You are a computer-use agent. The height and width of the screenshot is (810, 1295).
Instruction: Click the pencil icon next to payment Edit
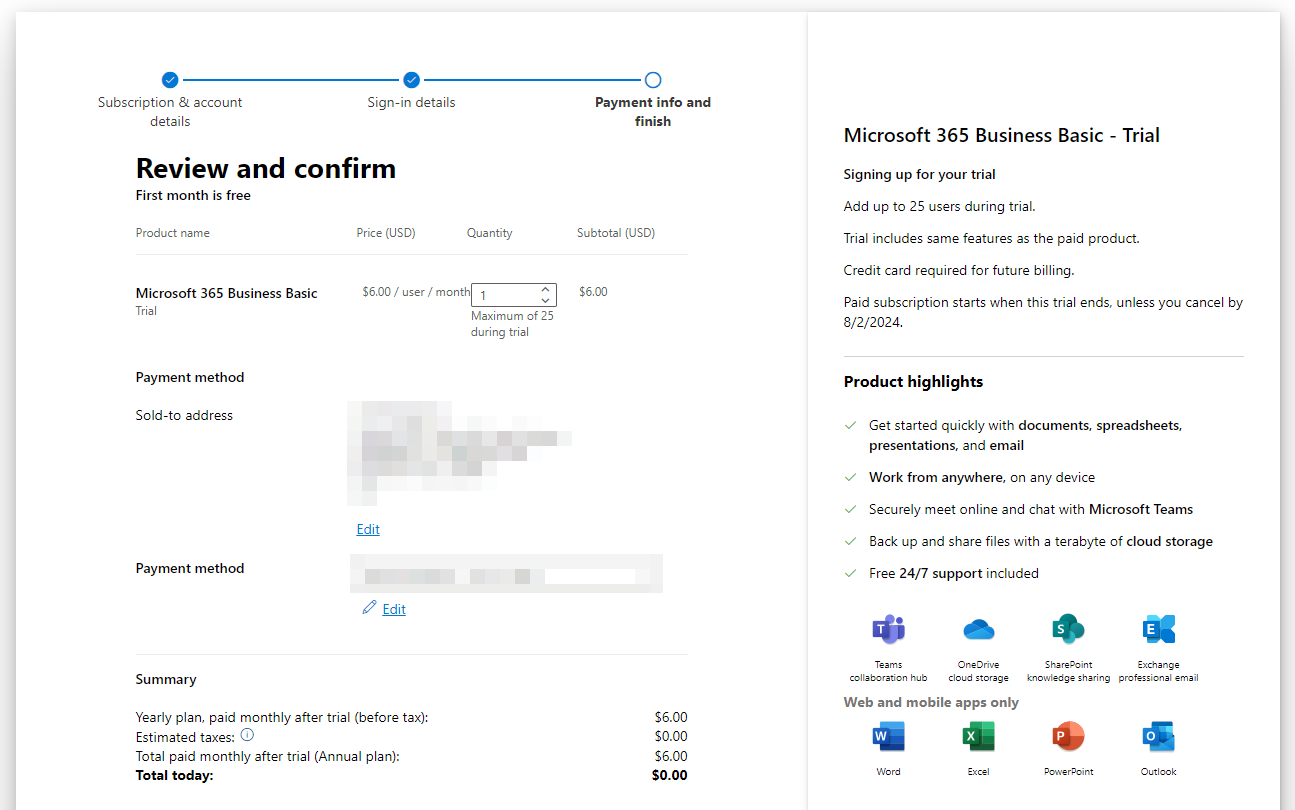369,607
